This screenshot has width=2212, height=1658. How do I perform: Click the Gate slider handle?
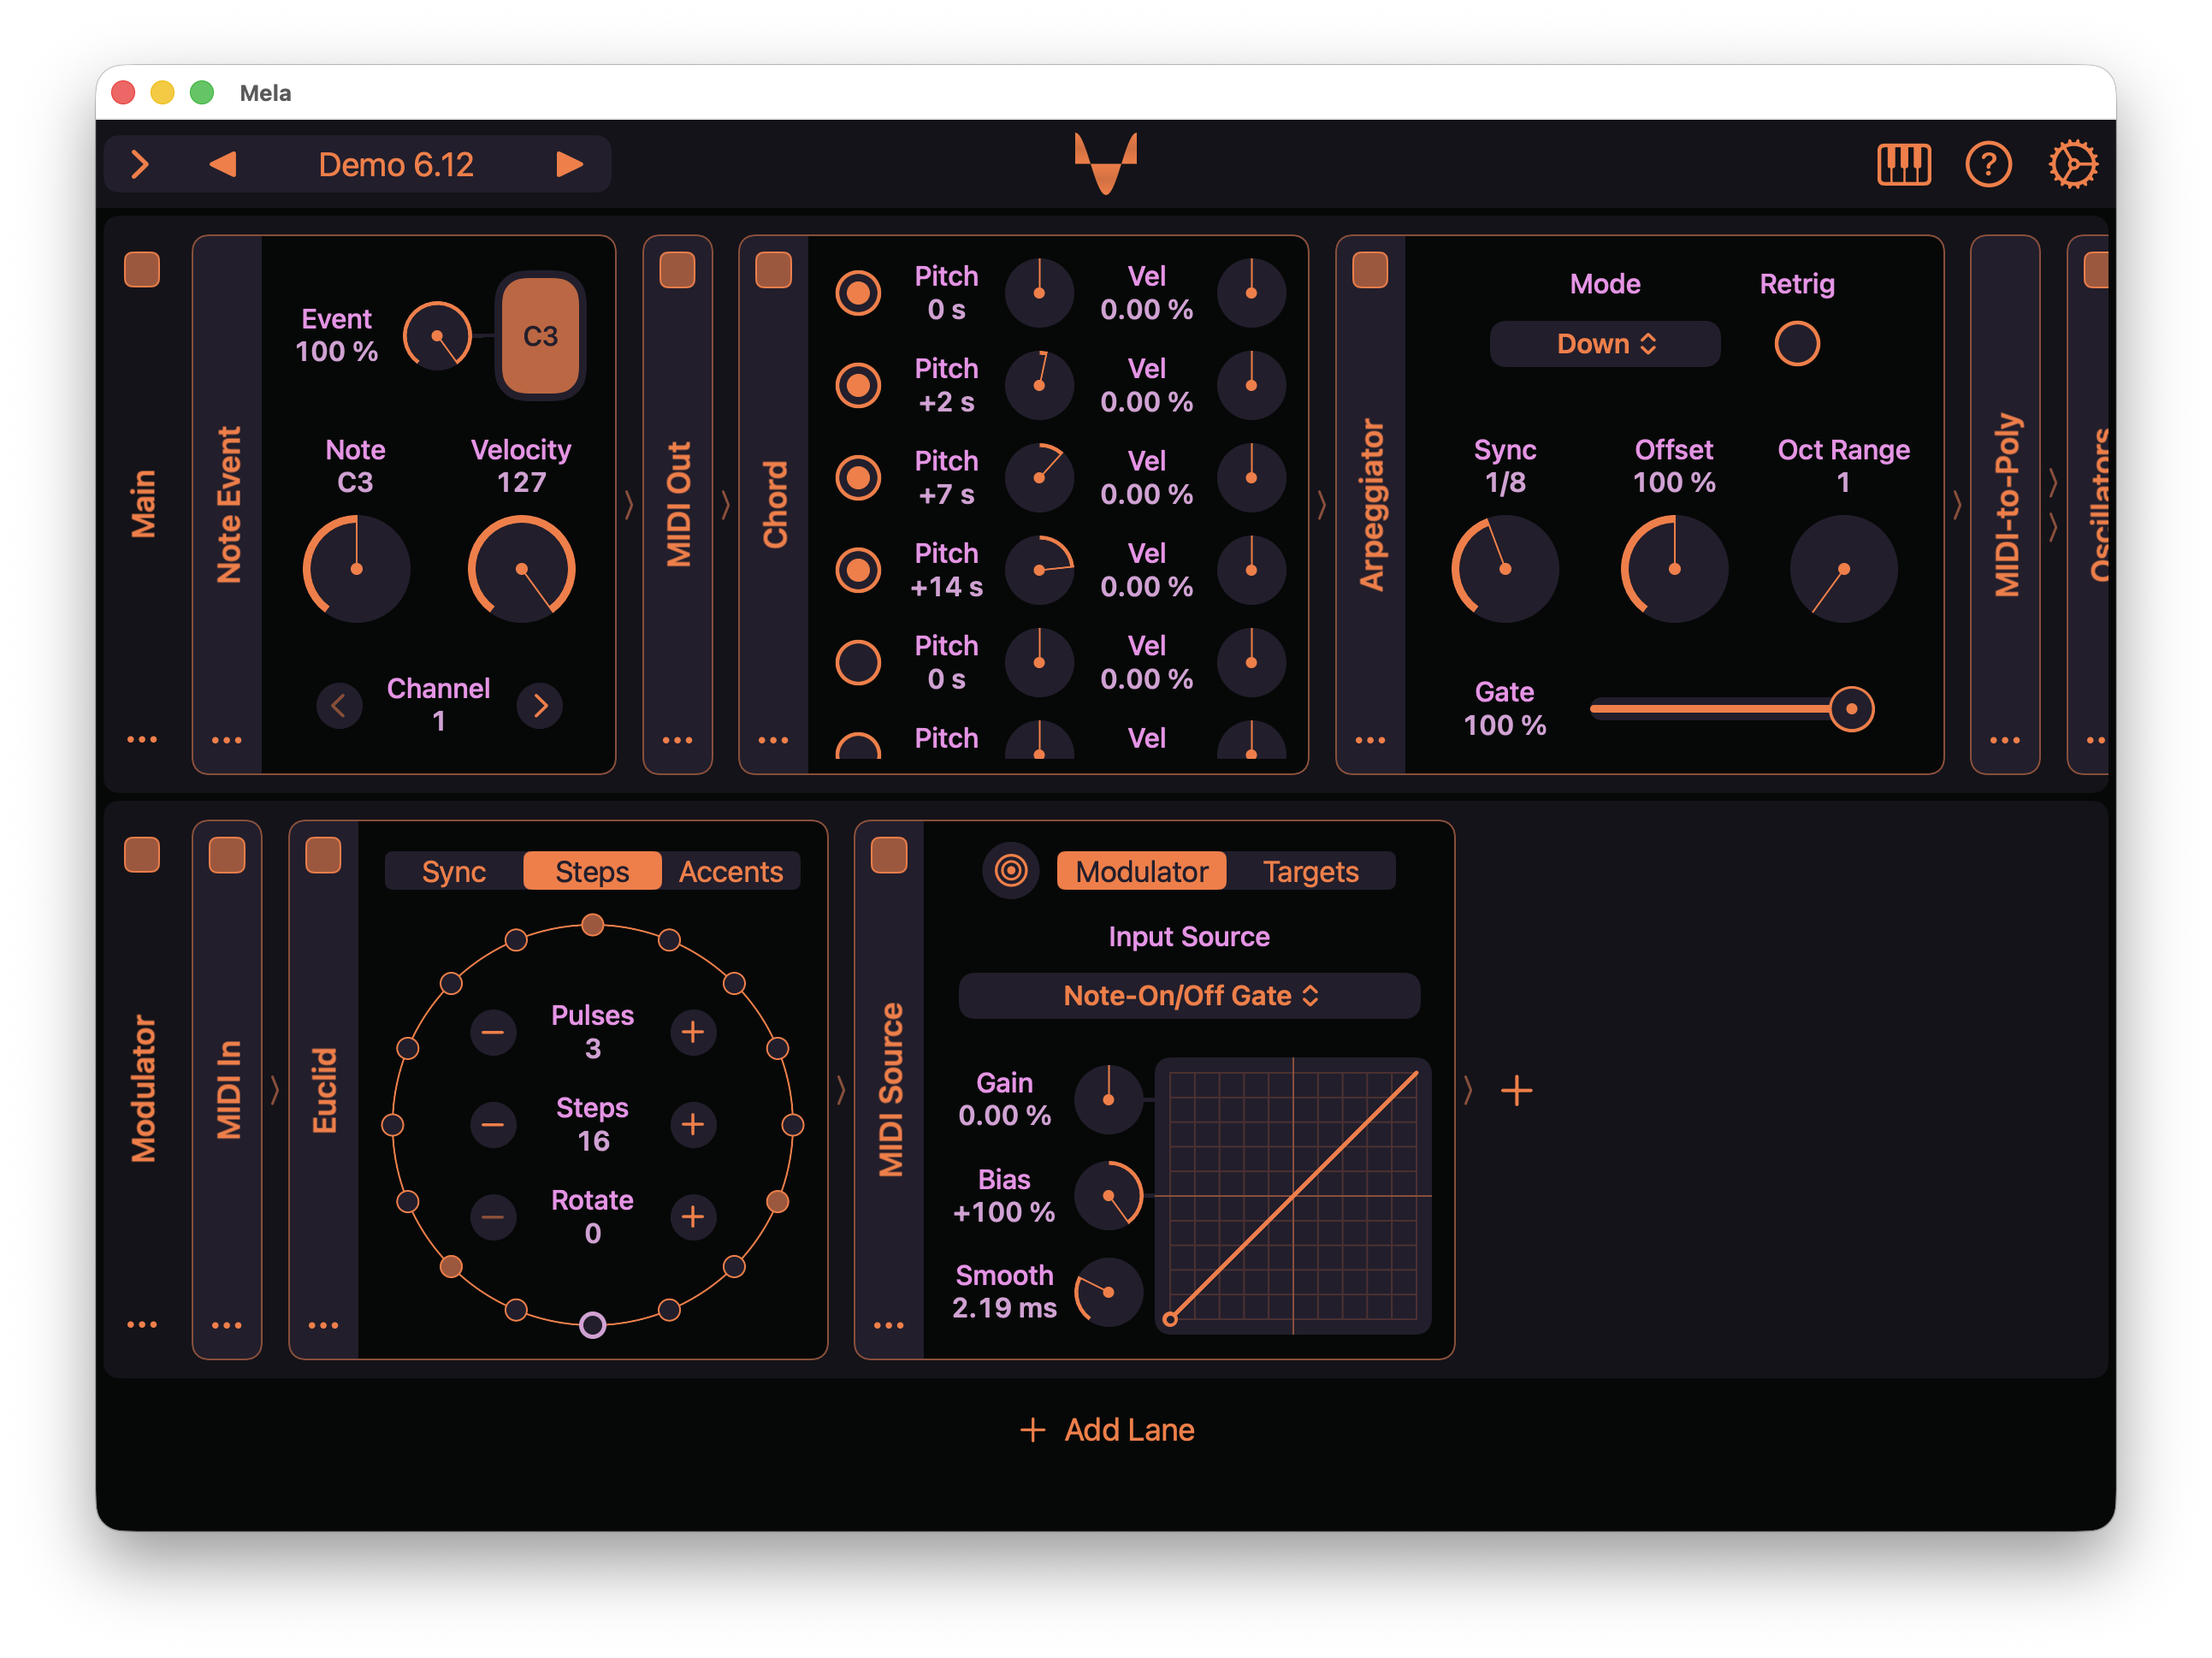(1851, 709)
